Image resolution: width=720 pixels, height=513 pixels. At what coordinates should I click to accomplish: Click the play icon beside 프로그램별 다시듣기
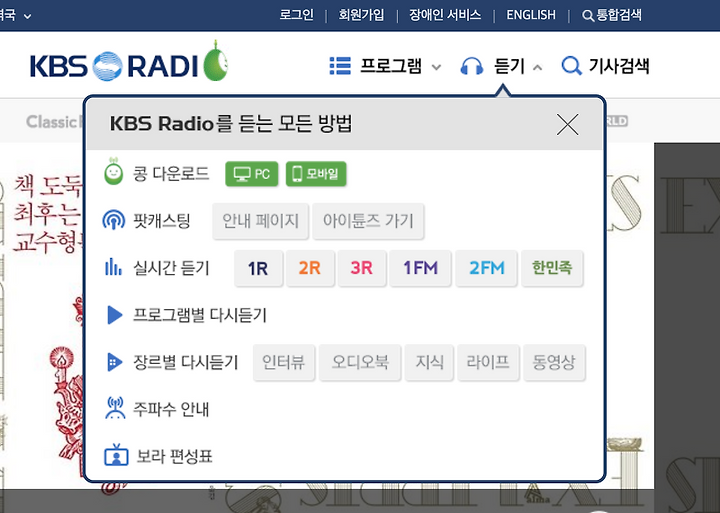point(115,315)
